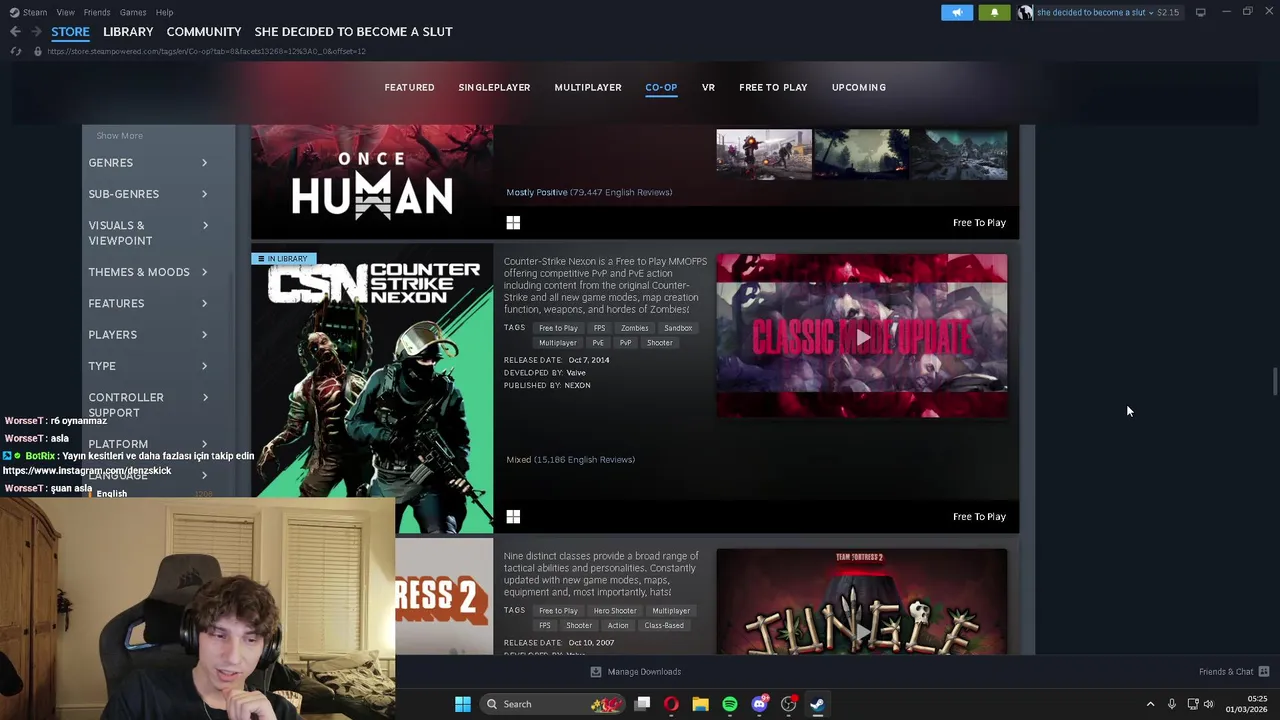Expand the Controller Support filter
Image resolution: width=1280 pixels, height=720 pixels.
tap(148, 405)
